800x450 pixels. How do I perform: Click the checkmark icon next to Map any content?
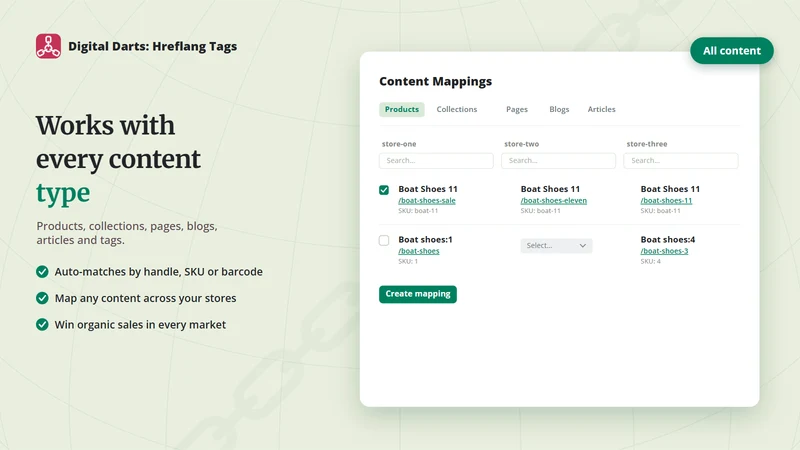coord(42,298)
